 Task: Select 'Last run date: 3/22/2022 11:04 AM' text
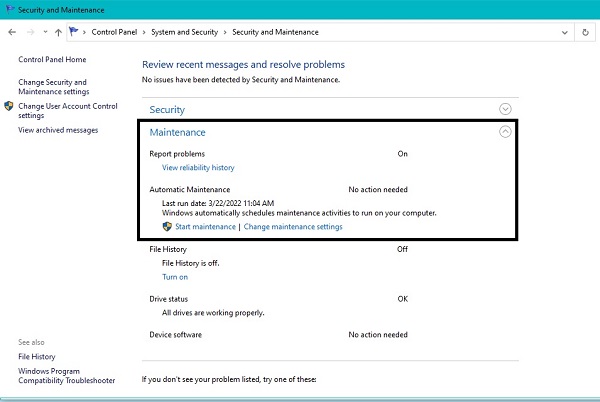tap(218, 203)
